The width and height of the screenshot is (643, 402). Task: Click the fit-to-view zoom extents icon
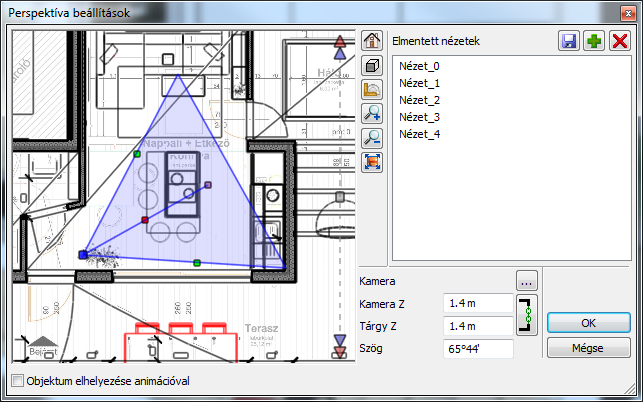pyautogui.click(x=372, y=162)
